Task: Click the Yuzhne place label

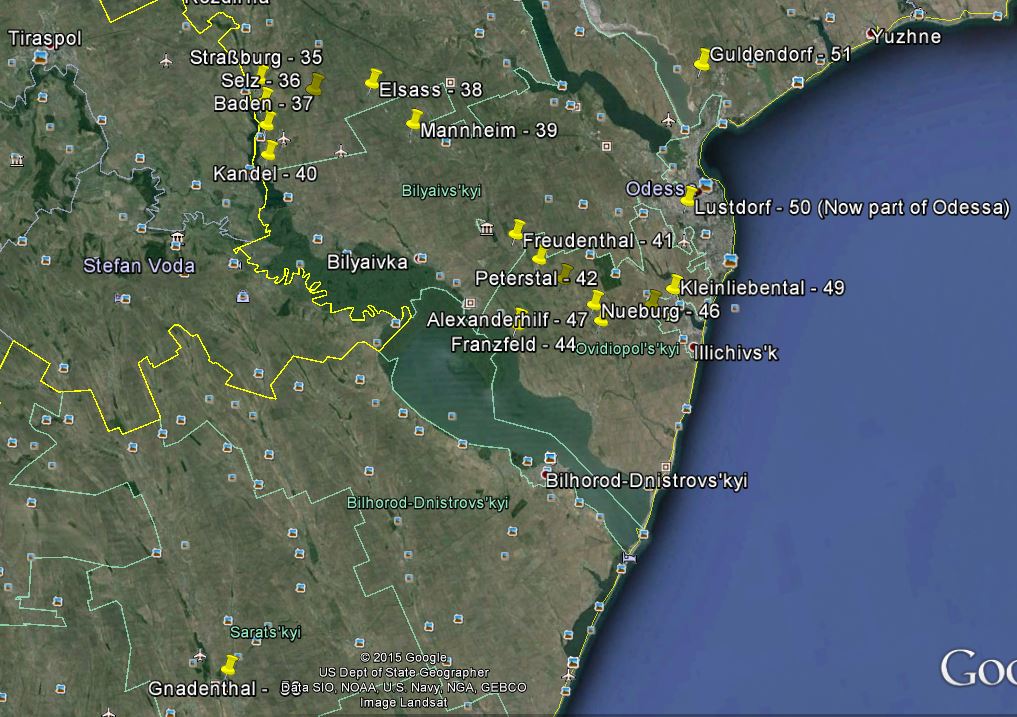Action: 905,37
